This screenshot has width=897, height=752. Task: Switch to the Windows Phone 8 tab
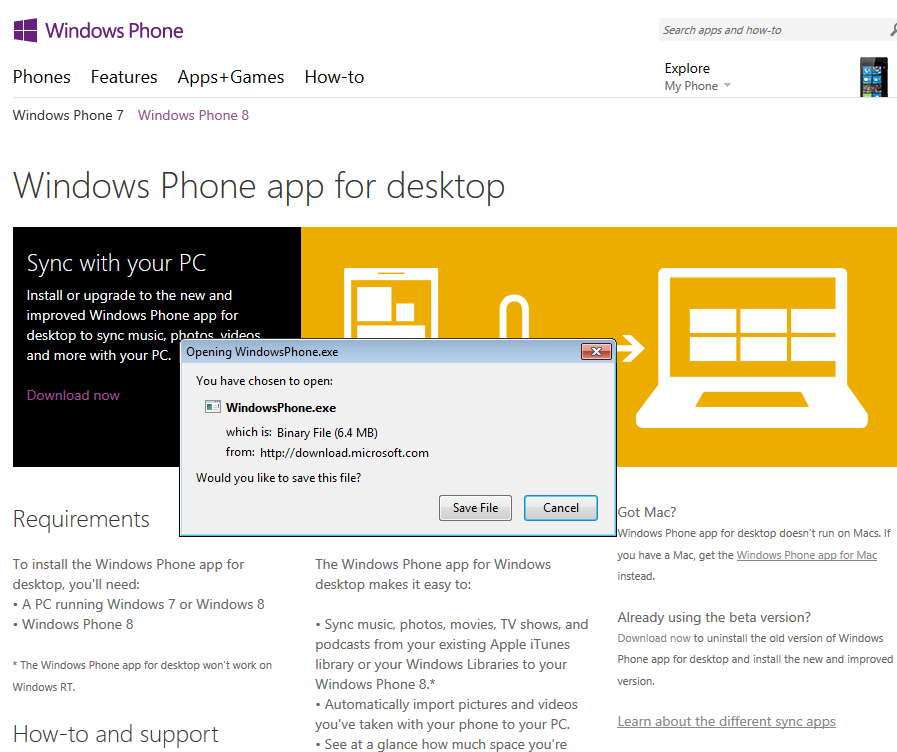tap(192, 115)
